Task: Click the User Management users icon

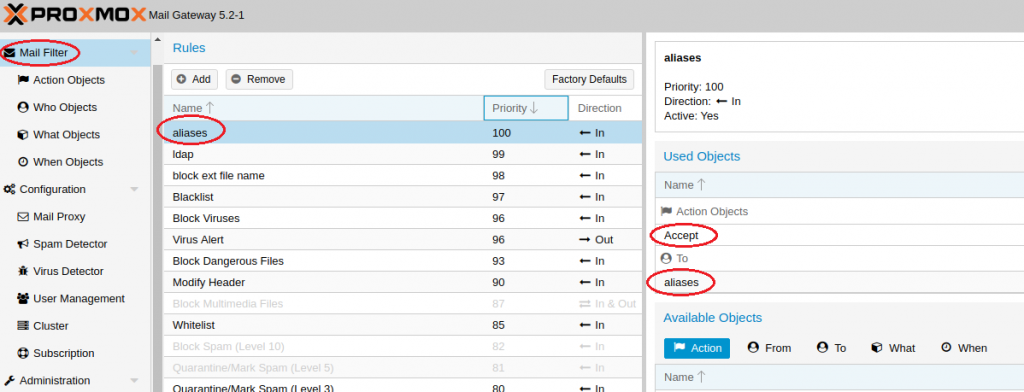Action: point(23,299)
